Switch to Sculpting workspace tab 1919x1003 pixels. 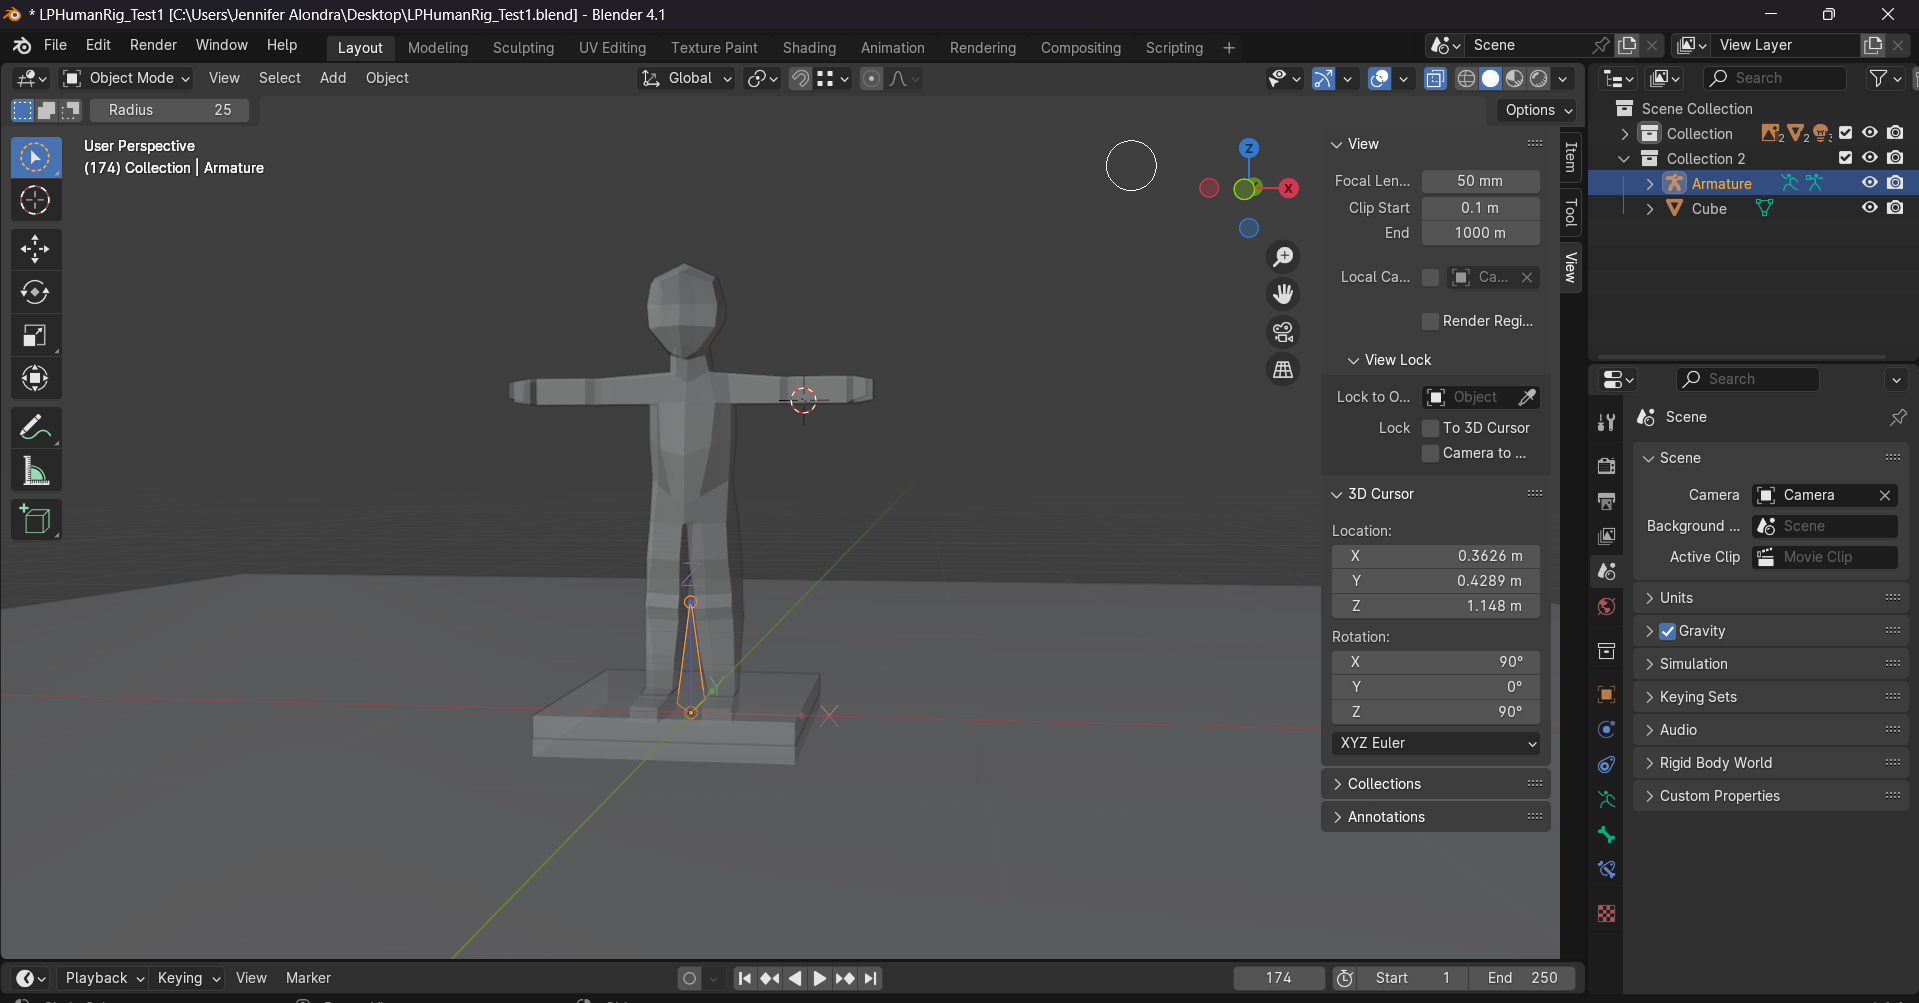pos(523,48)
